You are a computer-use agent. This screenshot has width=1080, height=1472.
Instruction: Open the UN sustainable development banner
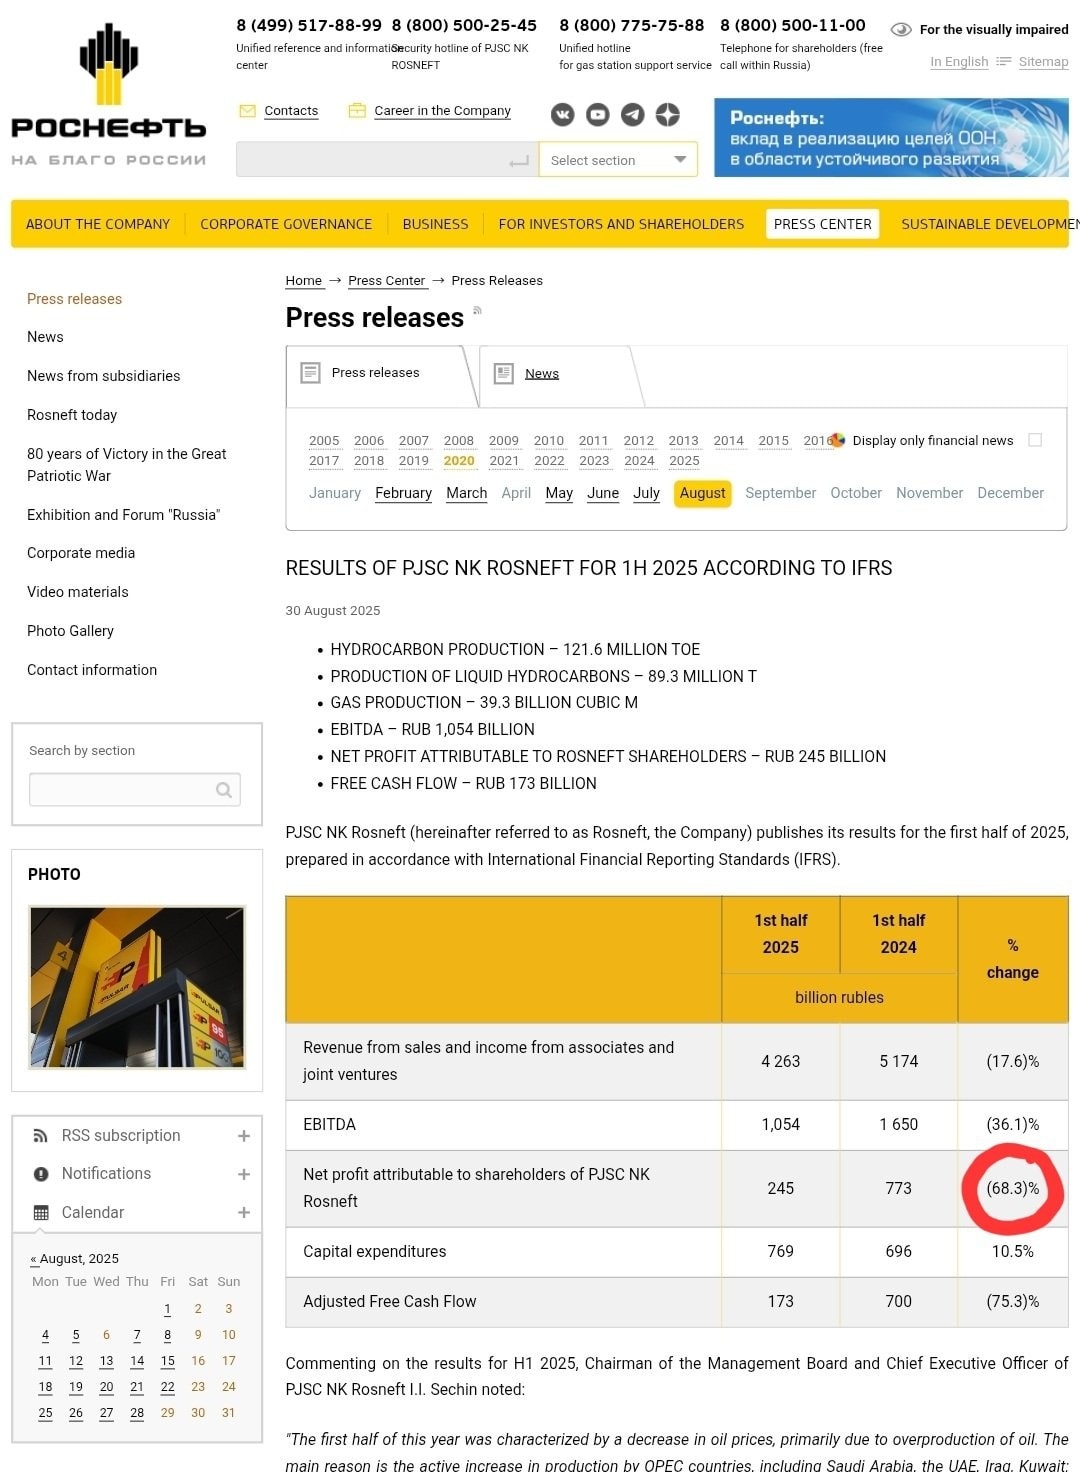[891, 138]
